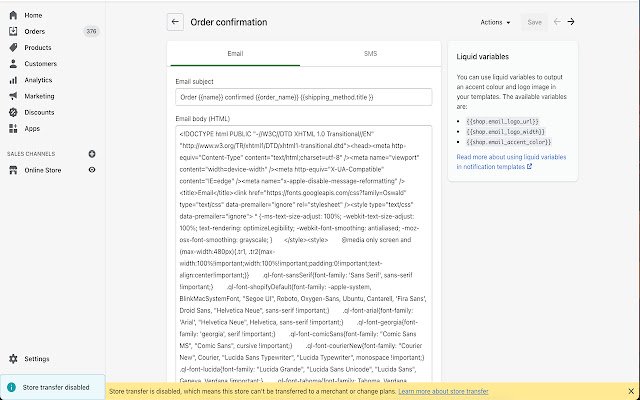Go to next notification template arrow

click(571, 22)
